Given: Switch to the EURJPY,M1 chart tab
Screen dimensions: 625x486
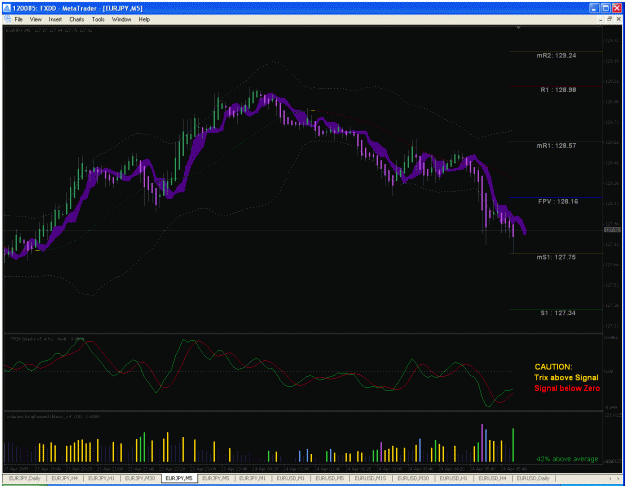Looking at the screenshot, I should tap(252, 478).
